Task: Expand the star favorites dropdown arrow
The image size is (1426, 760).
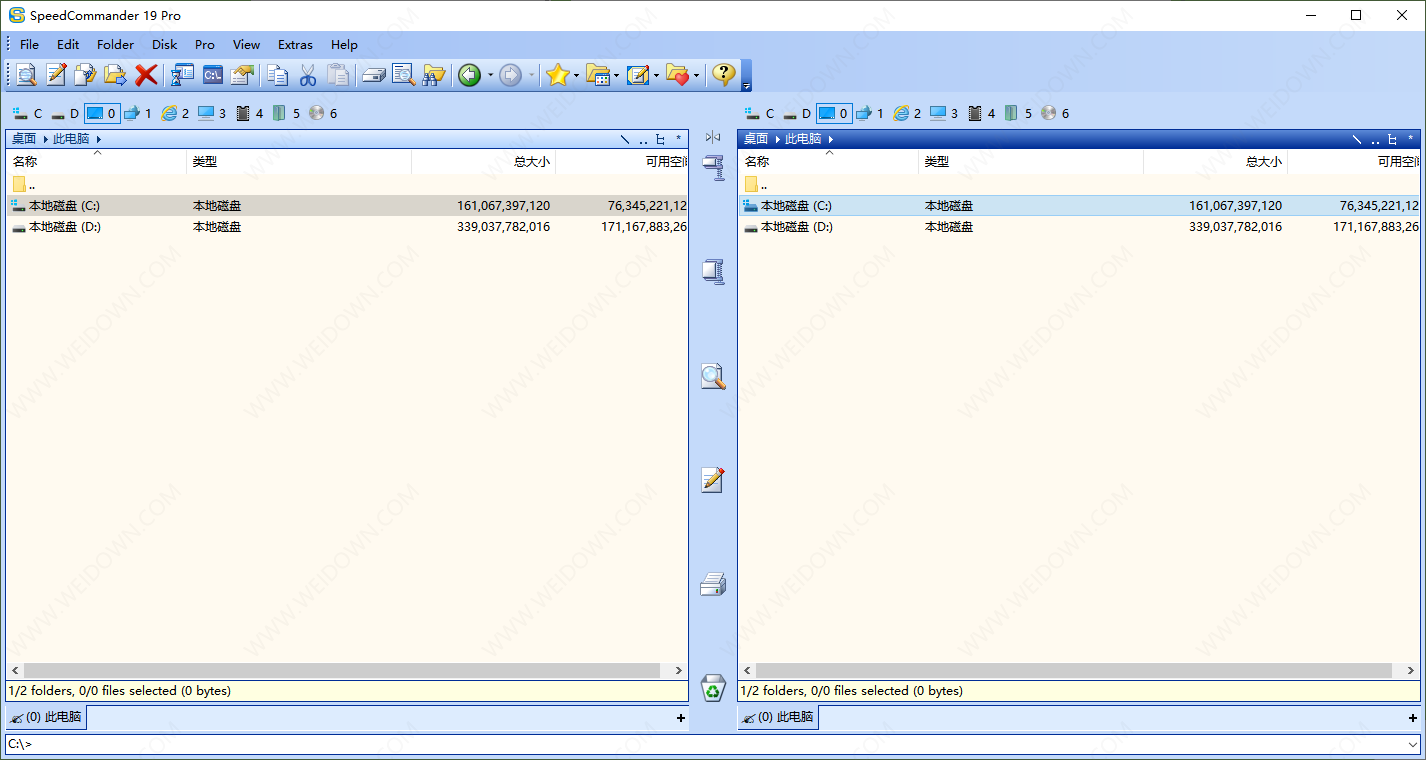Action: pos(576,75)
